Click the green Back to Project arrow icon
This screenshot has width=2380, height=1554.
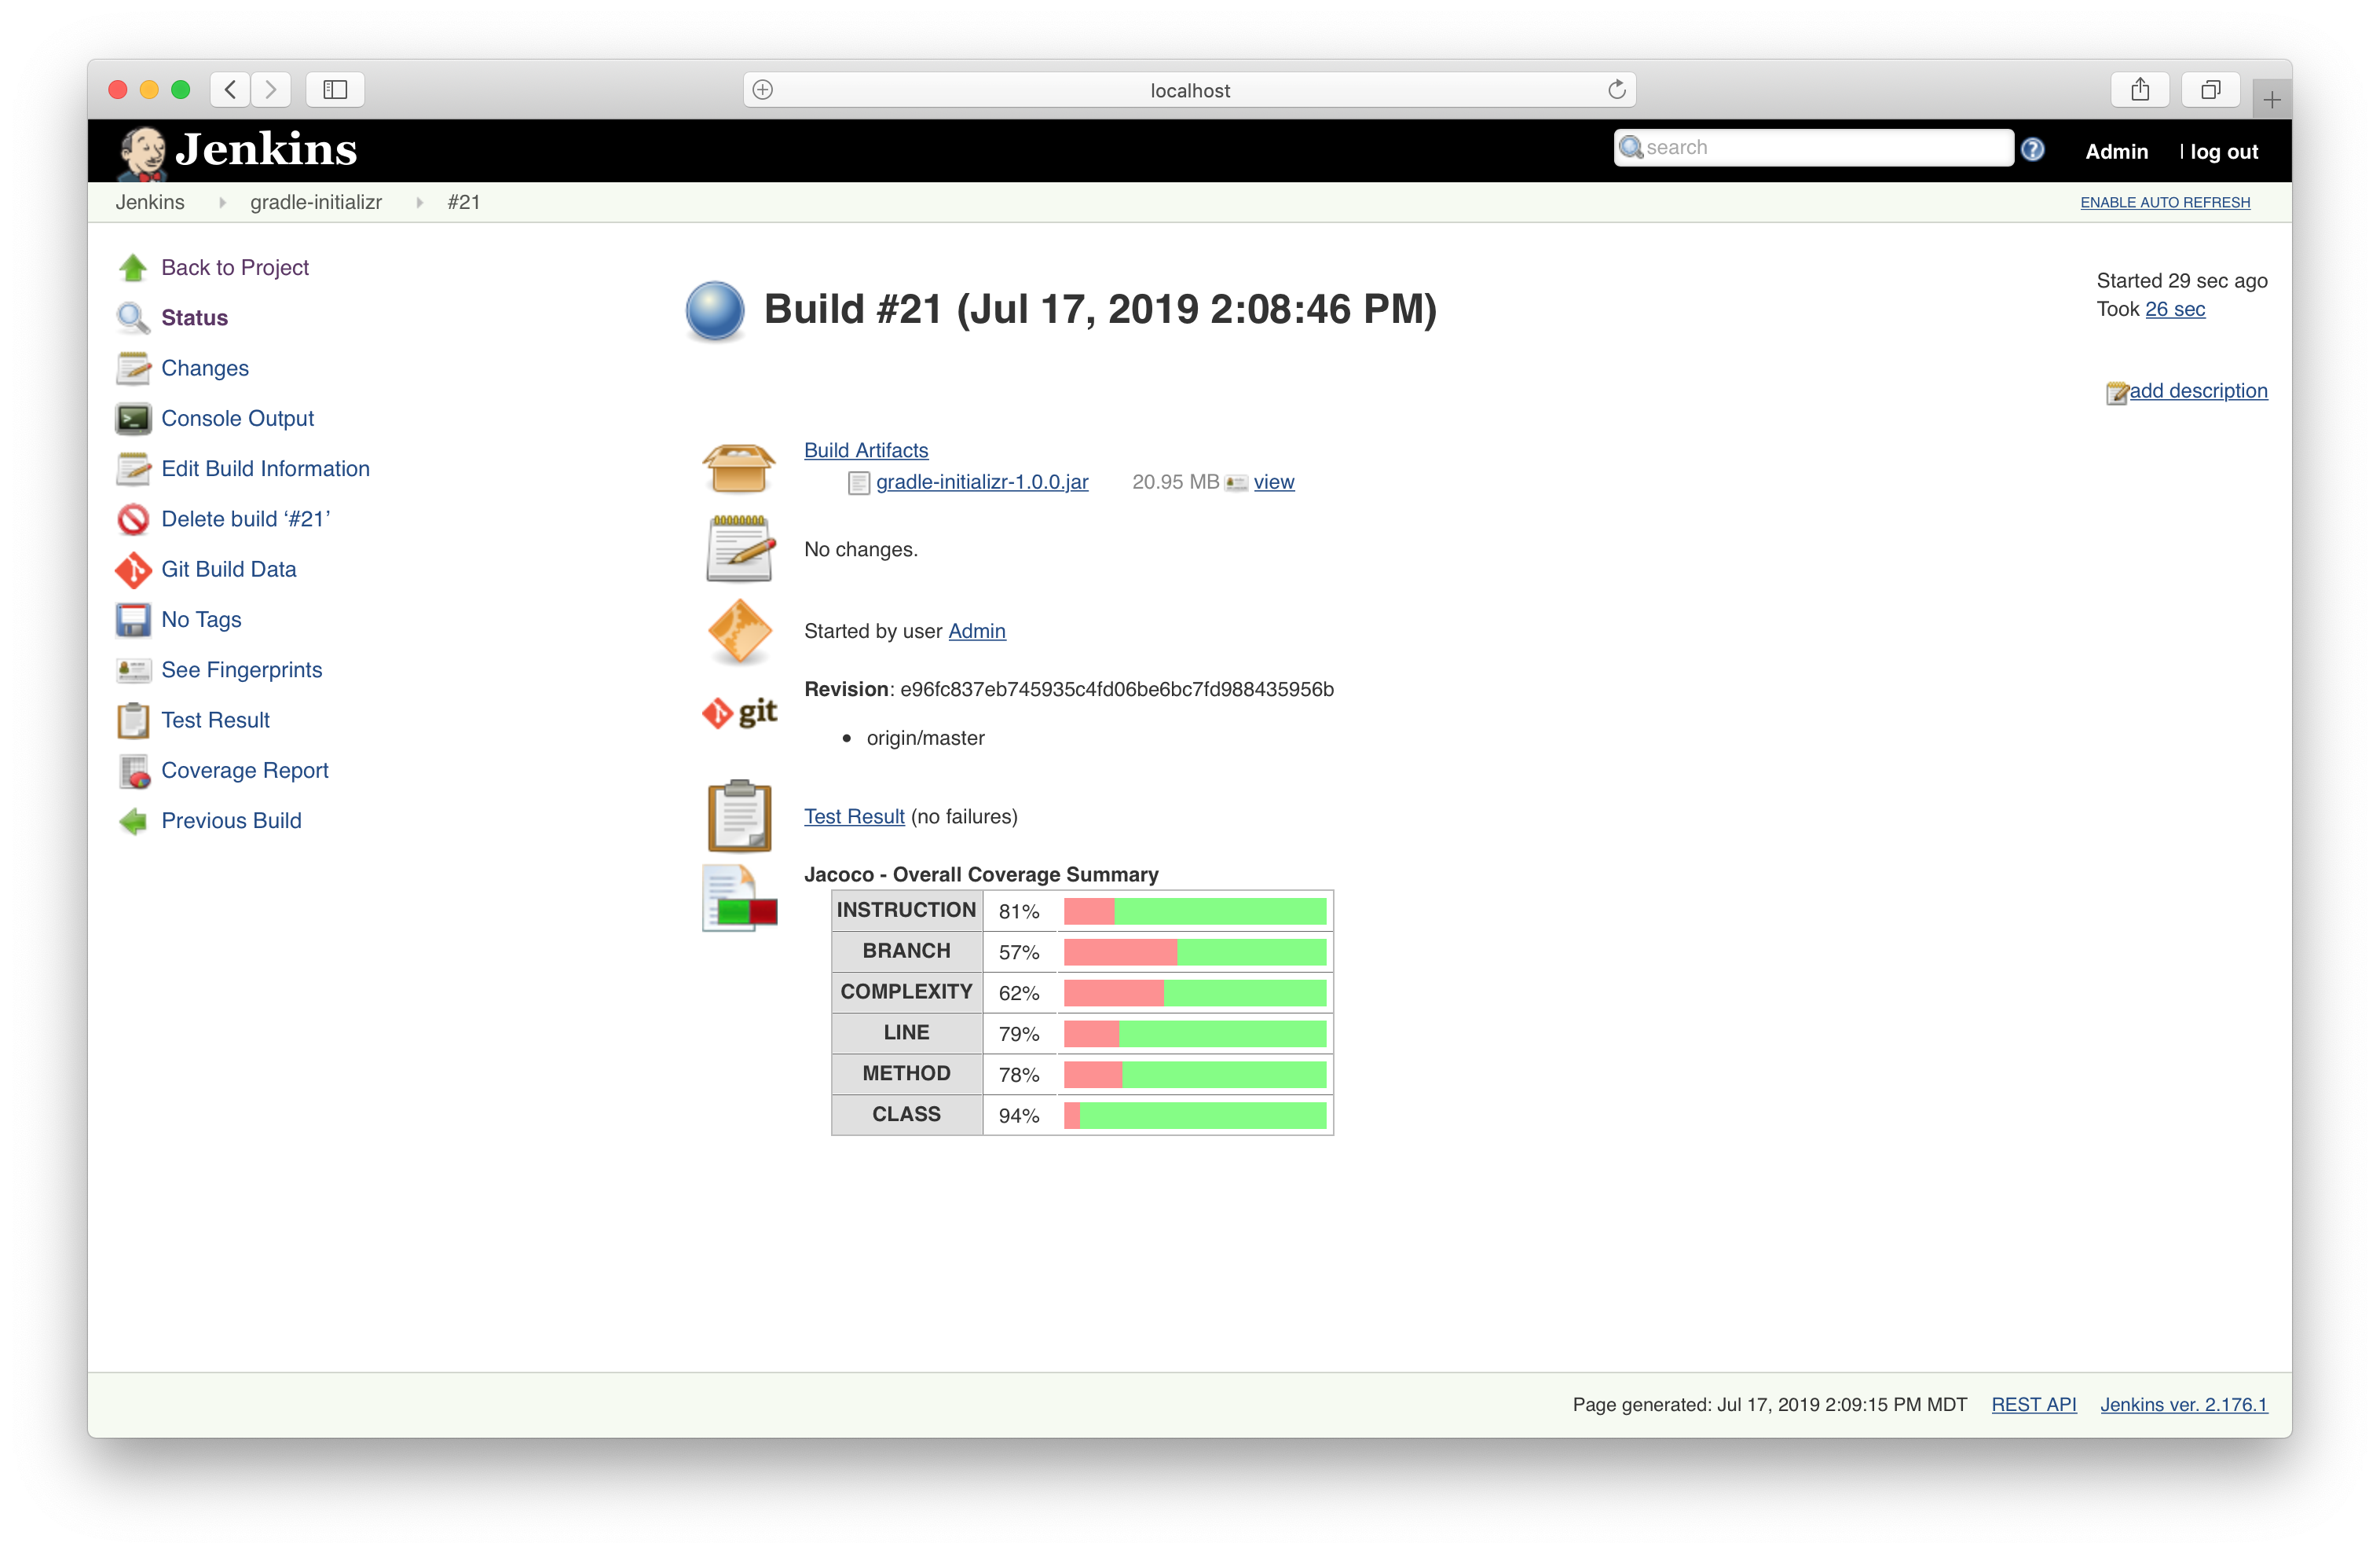coord(133,268)
